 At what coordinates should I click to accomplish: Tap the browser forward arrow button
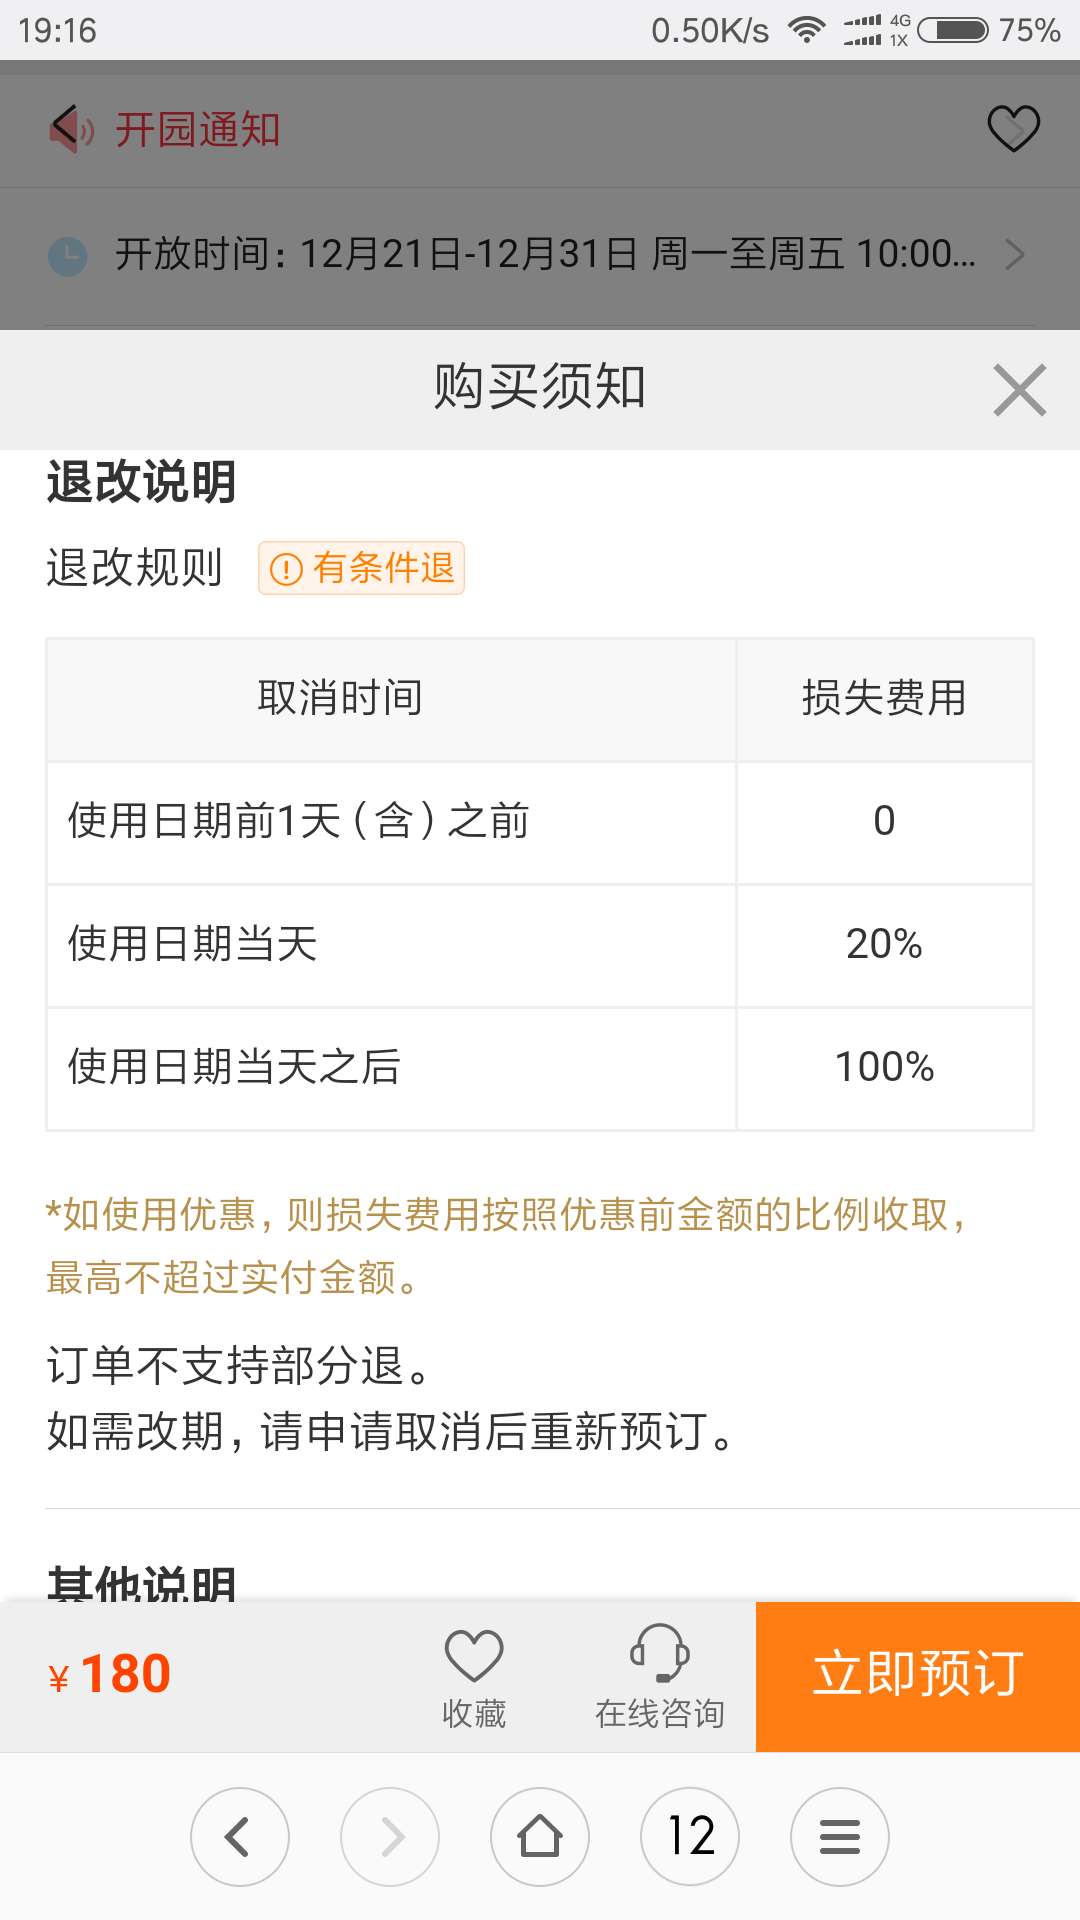pos(390,1837)
